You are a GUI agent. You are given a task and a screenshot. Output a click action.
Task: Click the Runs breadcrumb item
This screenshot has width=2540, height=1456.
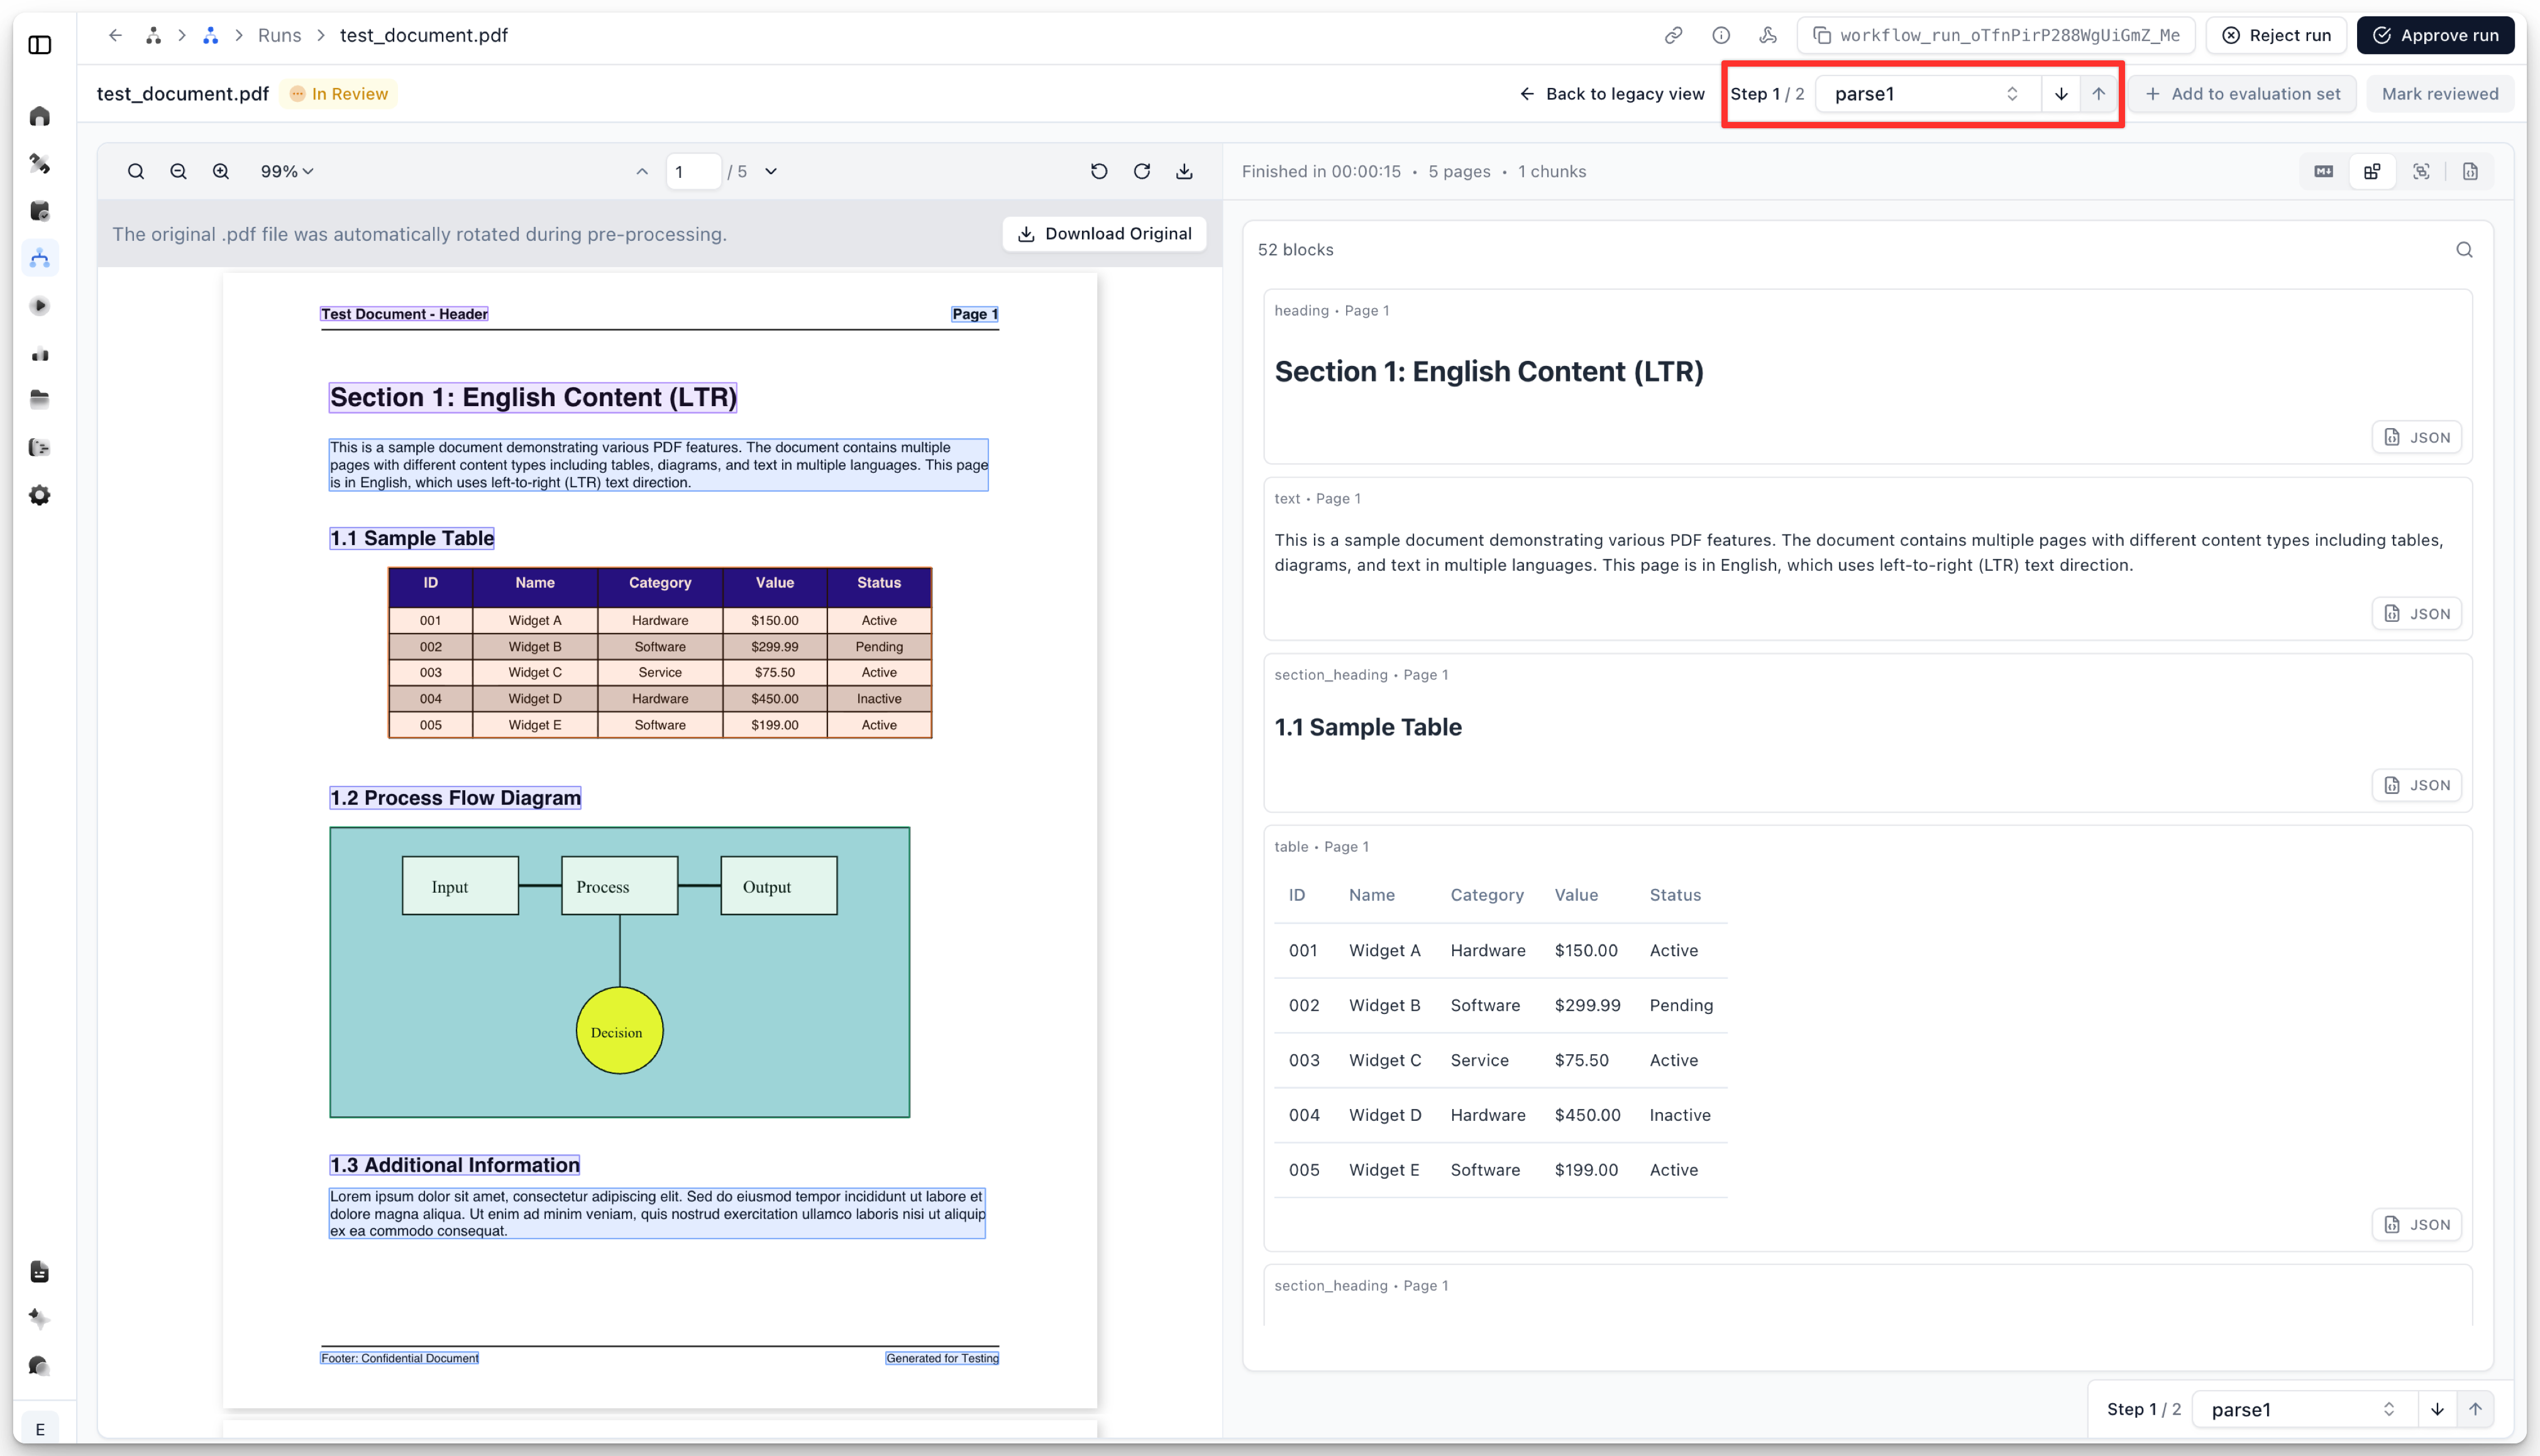pyautogui.click(x=279, y=36)
